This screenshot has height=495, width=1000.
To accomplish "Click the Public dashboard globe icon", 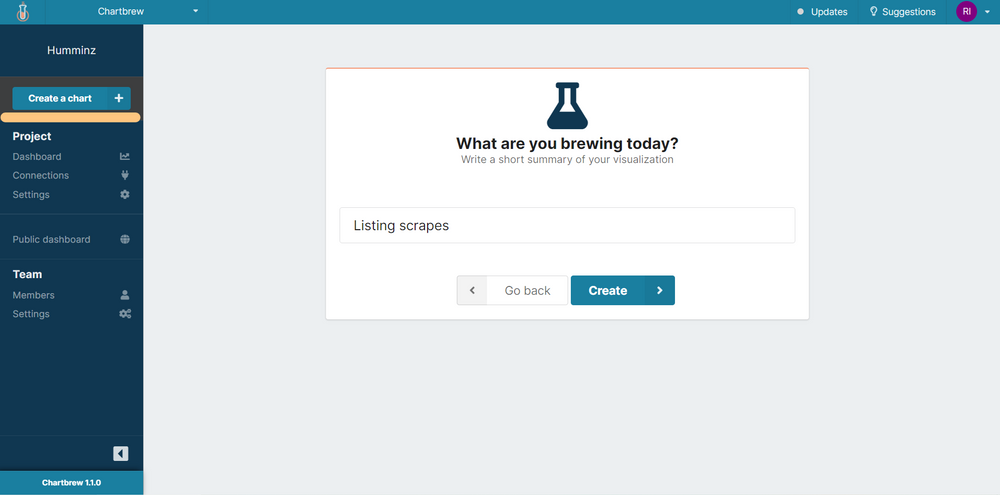I will point(125,240).
